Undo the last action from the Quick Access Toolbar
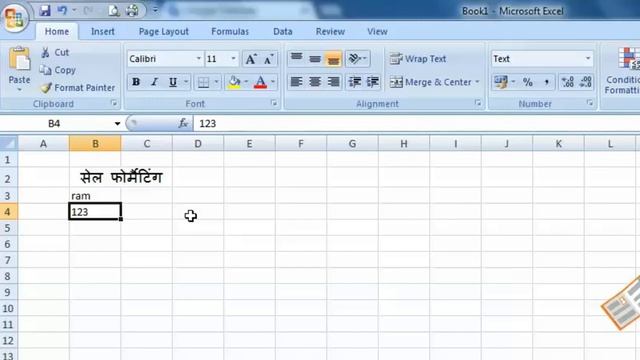The width and height of the screenshot is (640, 360). tap(62, 11)
